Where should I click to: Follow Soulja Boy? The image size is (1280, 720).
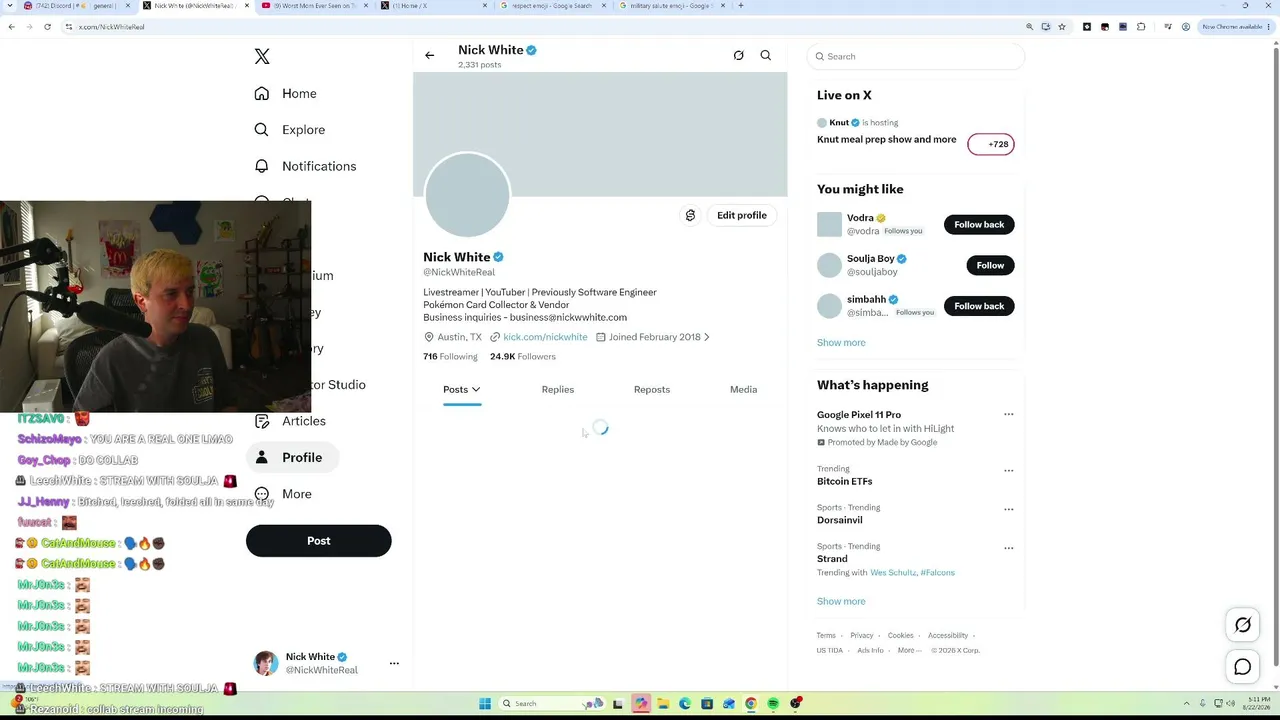point(990,265)
